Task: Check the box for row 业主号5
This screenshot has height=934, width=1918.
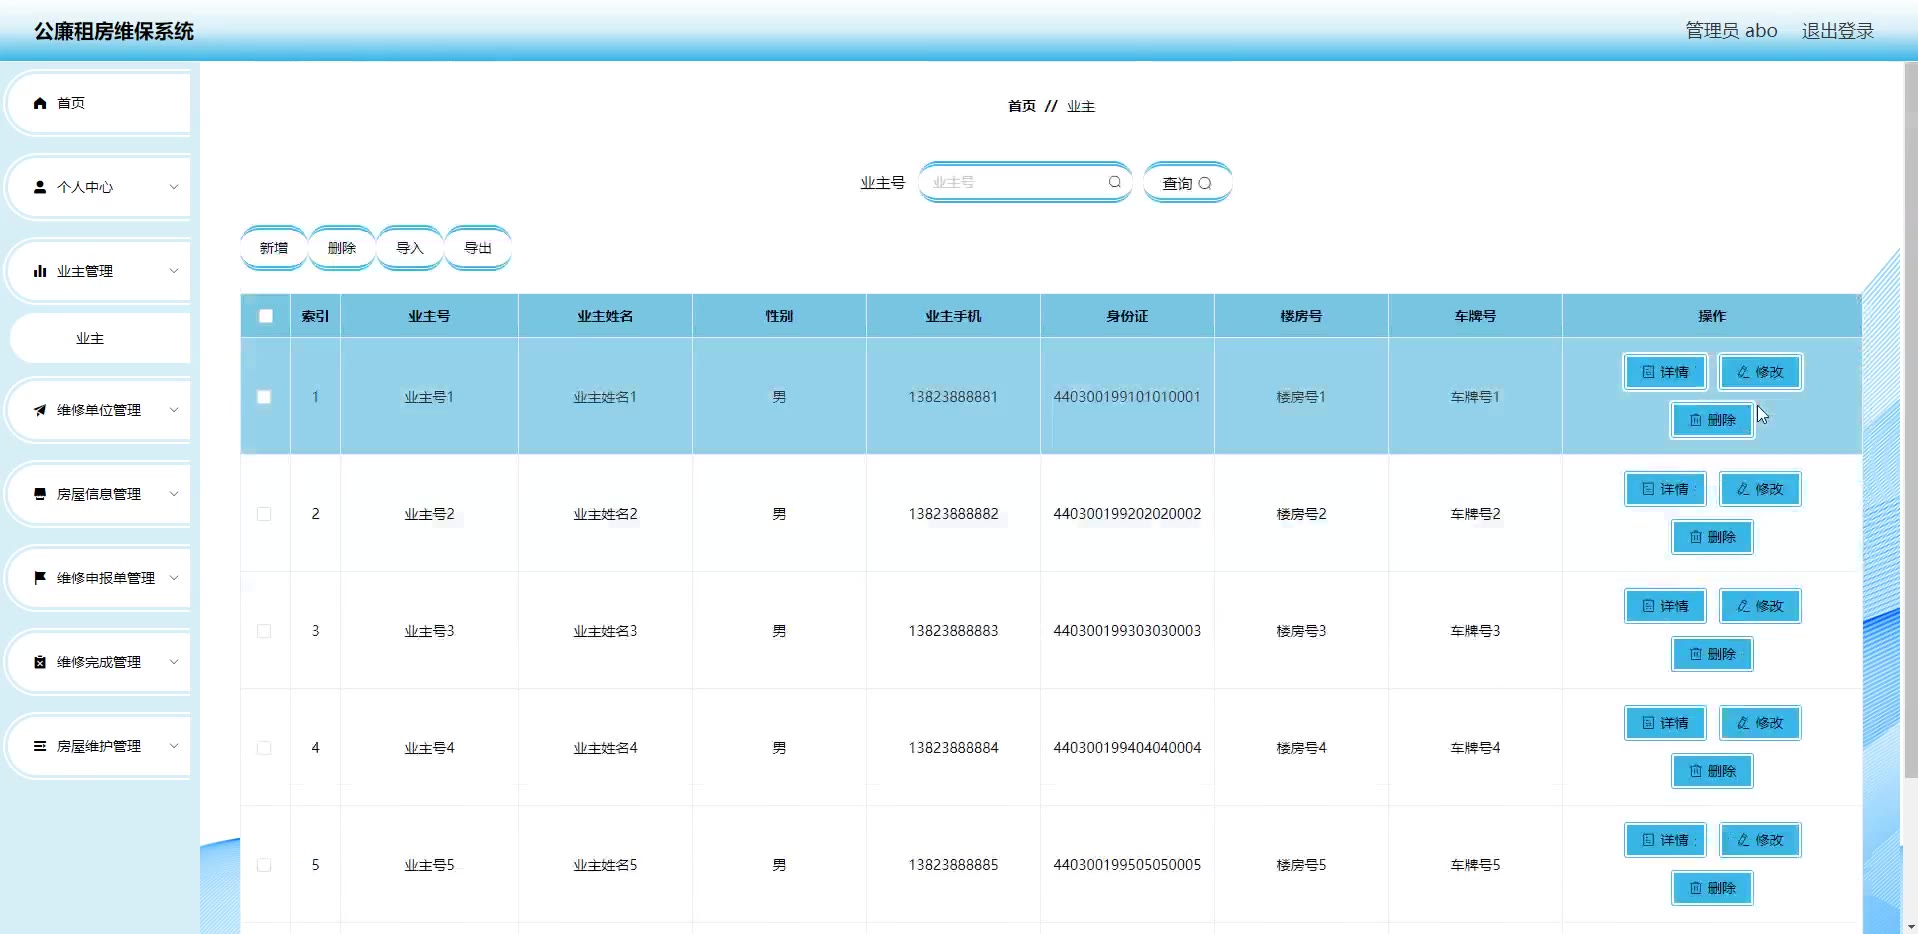Action: point(264,865)
